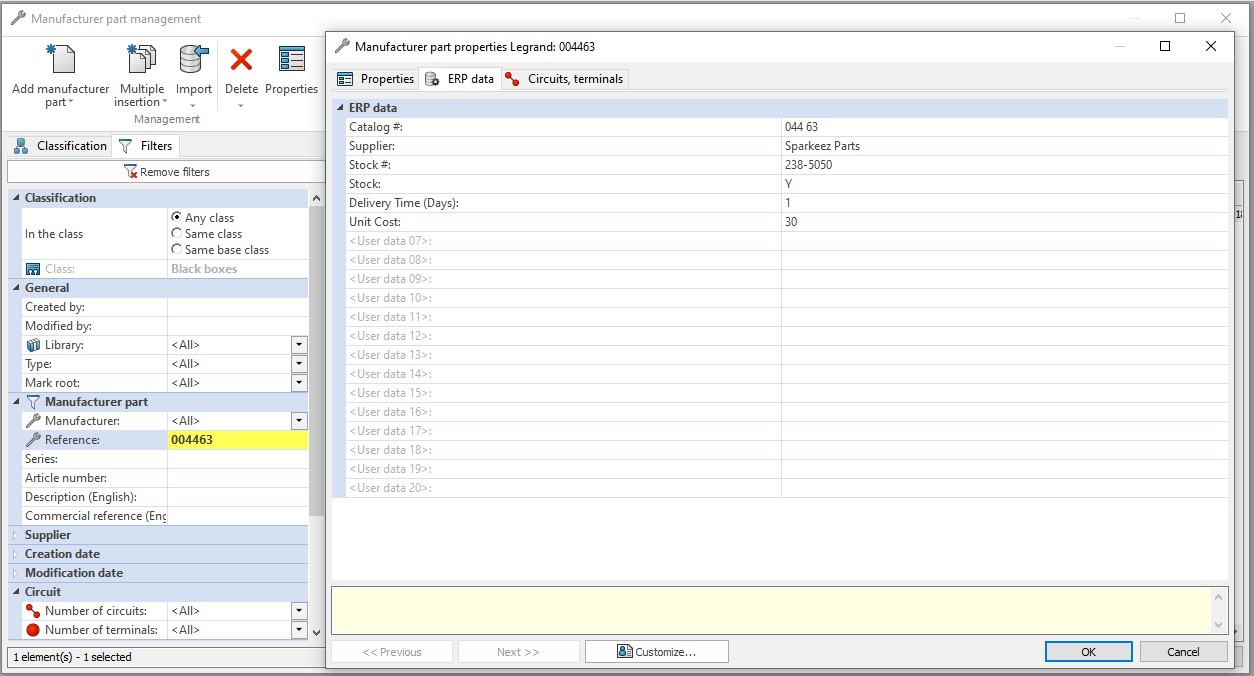Image resolution: width=1254 pixels, height=676 pixels.
Task: Open the Manufacturer dropdown showing All
Action: click(298, 420)
